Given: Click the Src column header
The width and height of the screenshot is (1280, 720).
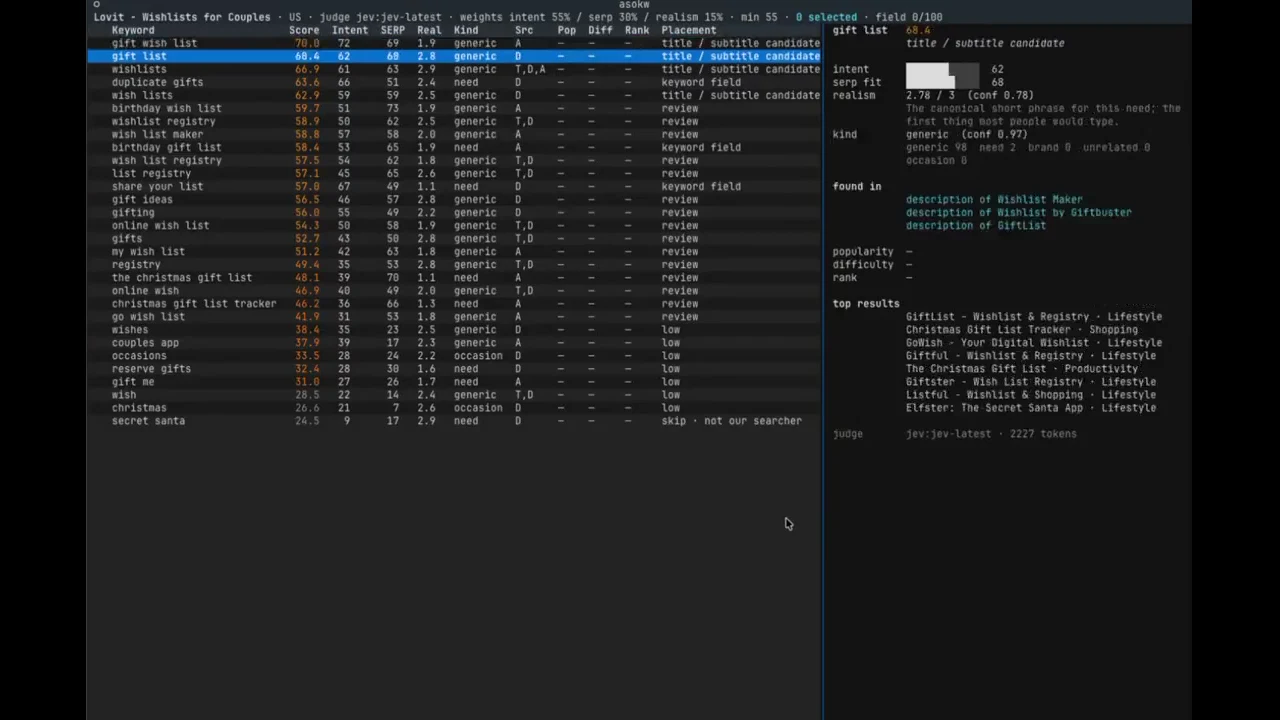Looking at the screenshot, I should (x=524, y=30).
